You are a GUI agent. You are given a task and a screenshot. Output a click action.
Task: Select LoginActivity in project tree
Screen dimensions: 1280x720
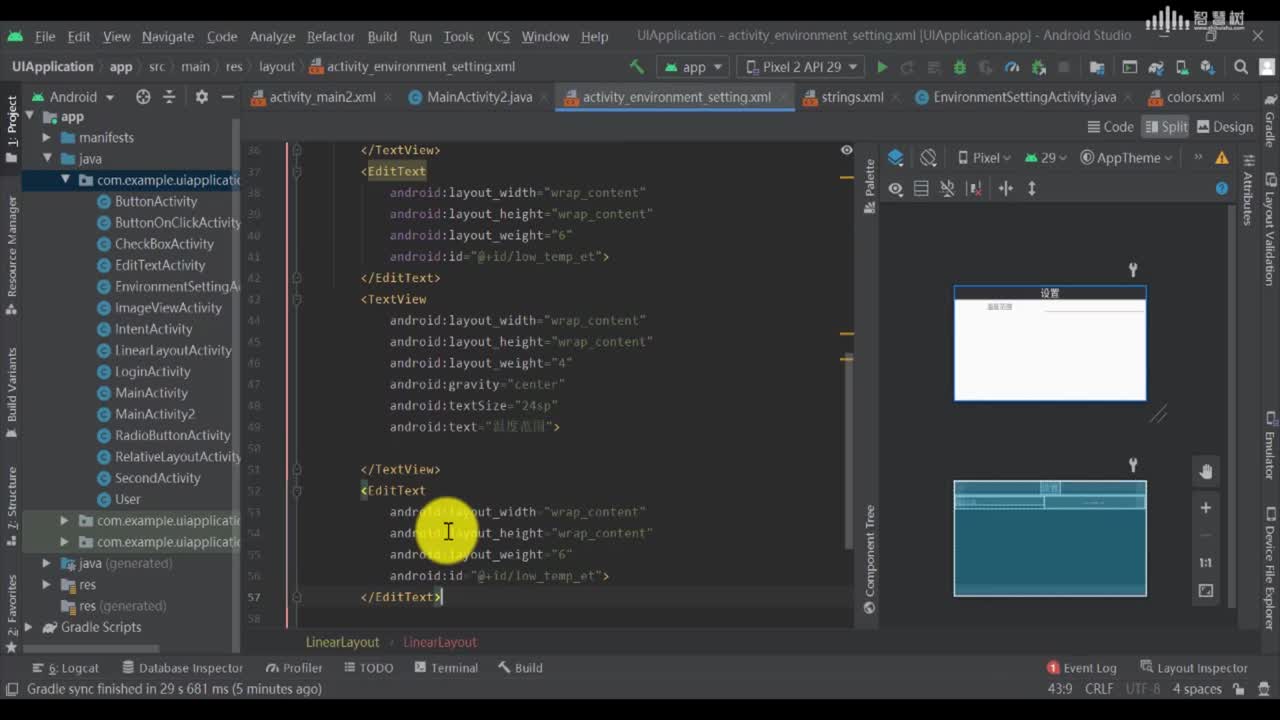(152, 372)
